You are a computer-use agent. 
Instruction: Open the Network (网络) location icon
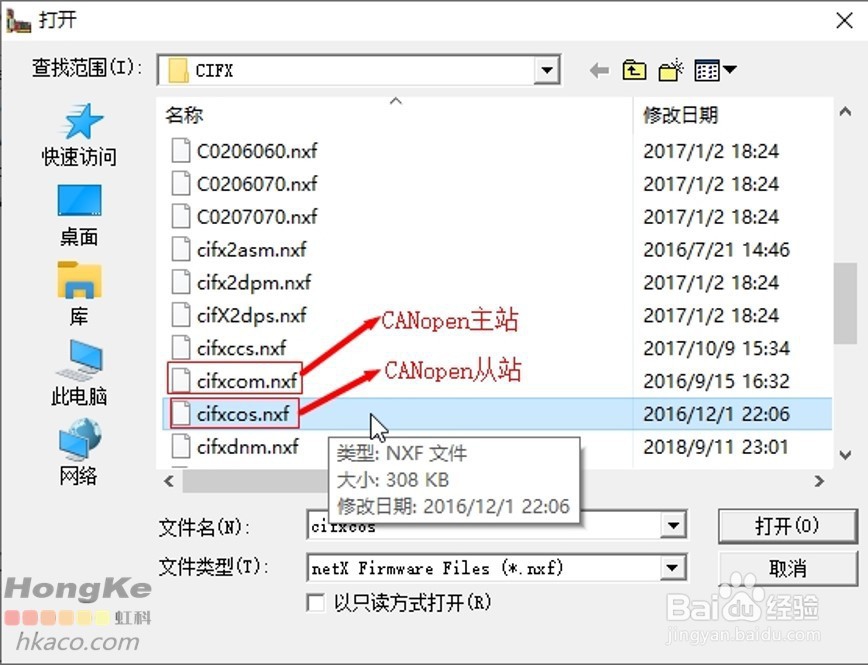(x=80, y=439)
